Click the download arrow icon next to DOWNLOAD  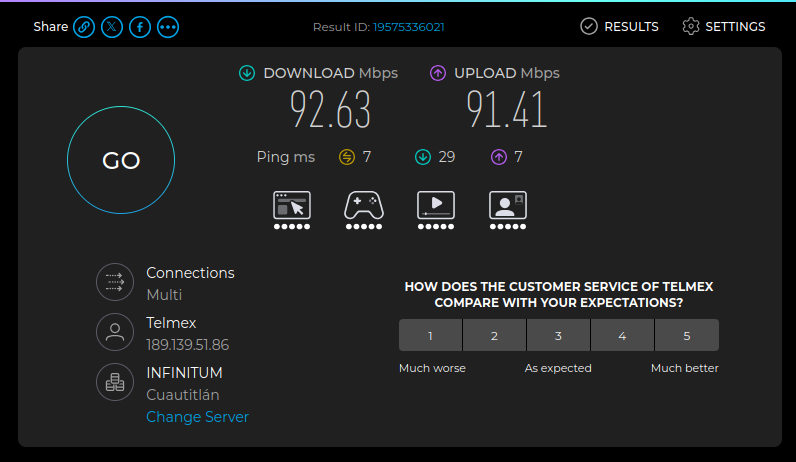(x=247, y=73)
